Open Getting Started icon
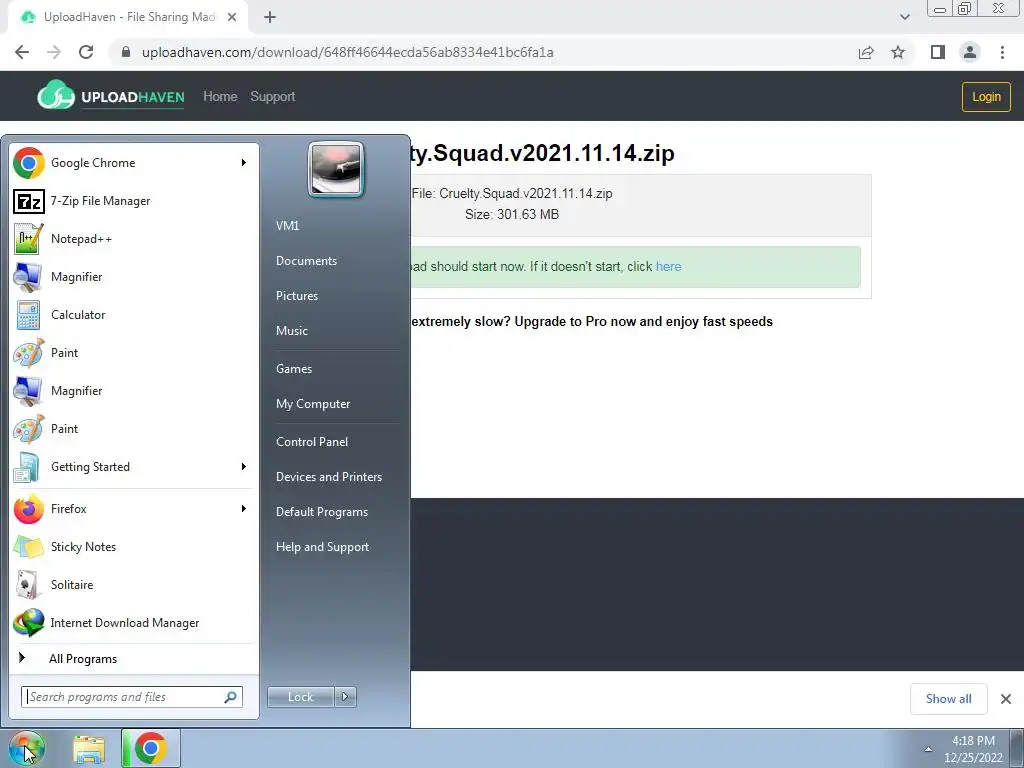This screenshot has width=1024, height=768. (x=29, y=467)
